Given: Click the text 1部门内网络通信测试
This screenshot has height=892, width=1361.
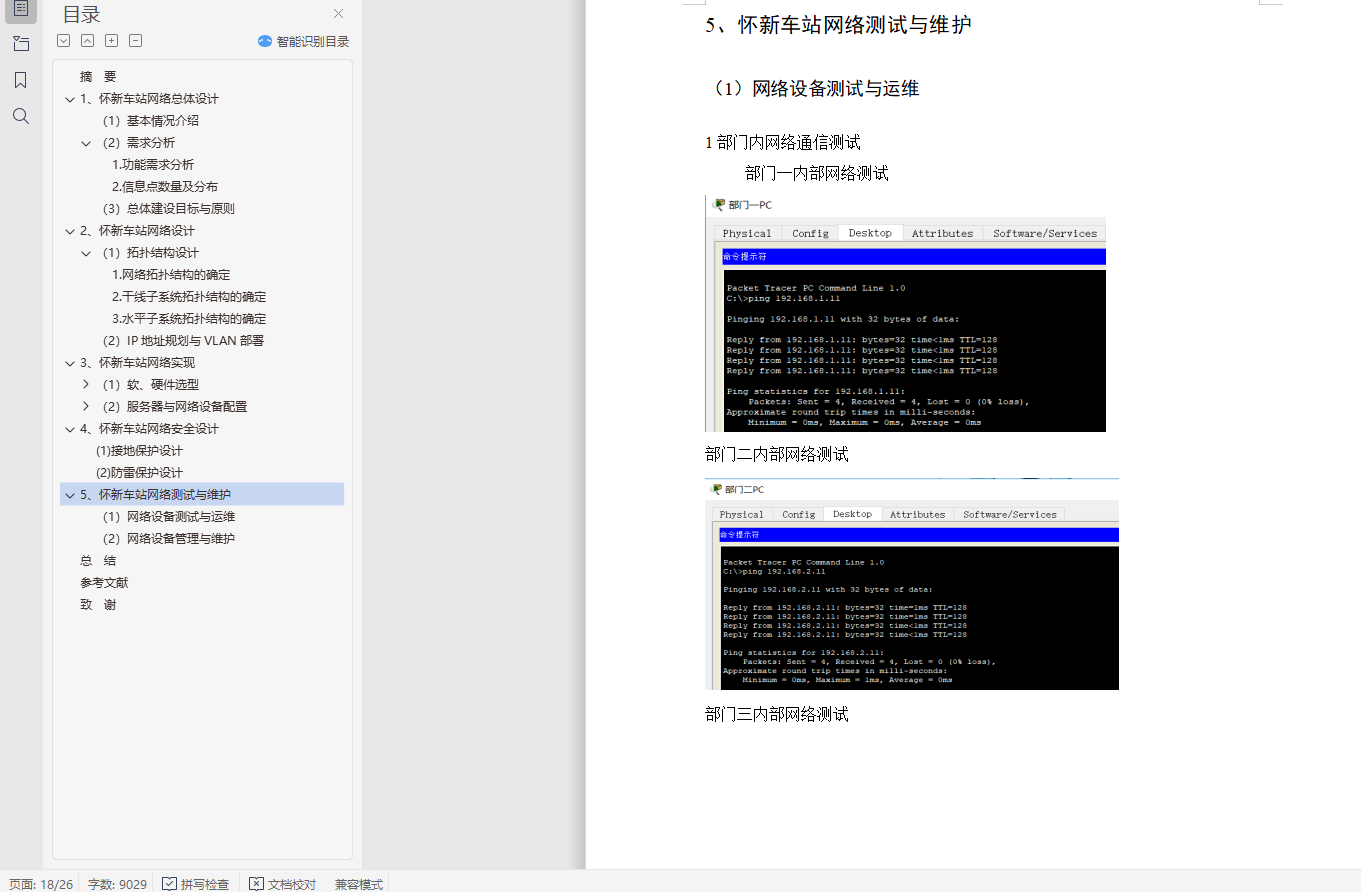Looking at the screenshot, I should [x=783, y=143].
